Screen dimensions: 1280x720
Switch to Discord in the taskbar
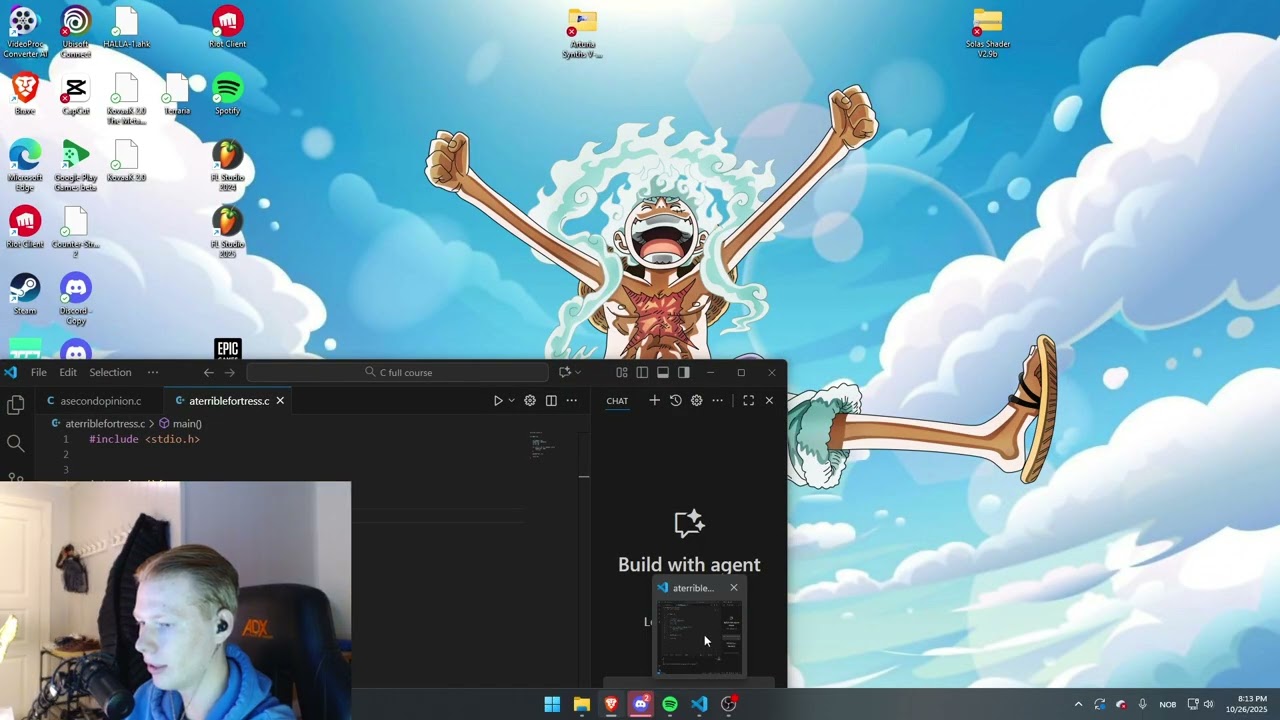click(x=640, y=704)
